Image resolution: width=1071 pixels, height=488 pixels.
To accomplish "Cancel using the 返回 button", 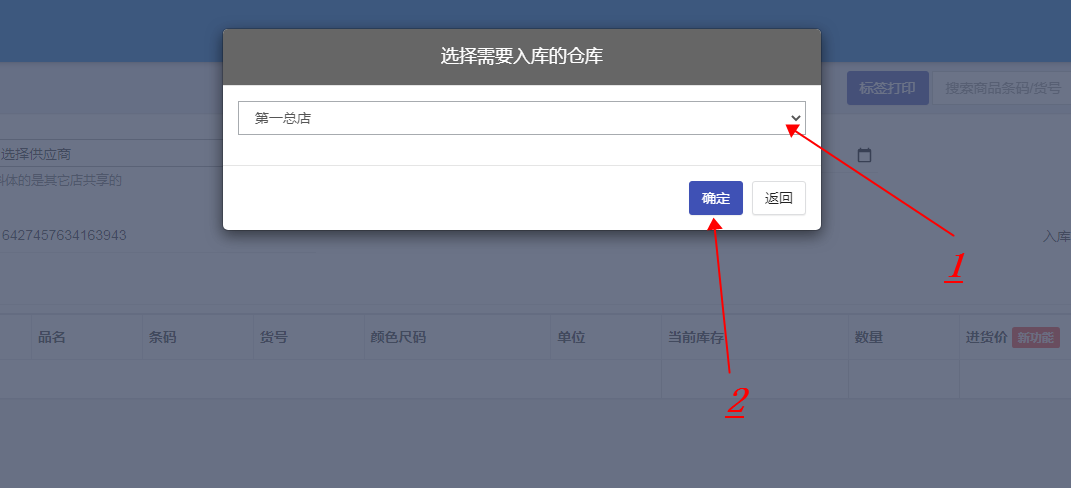I will 779,198.
